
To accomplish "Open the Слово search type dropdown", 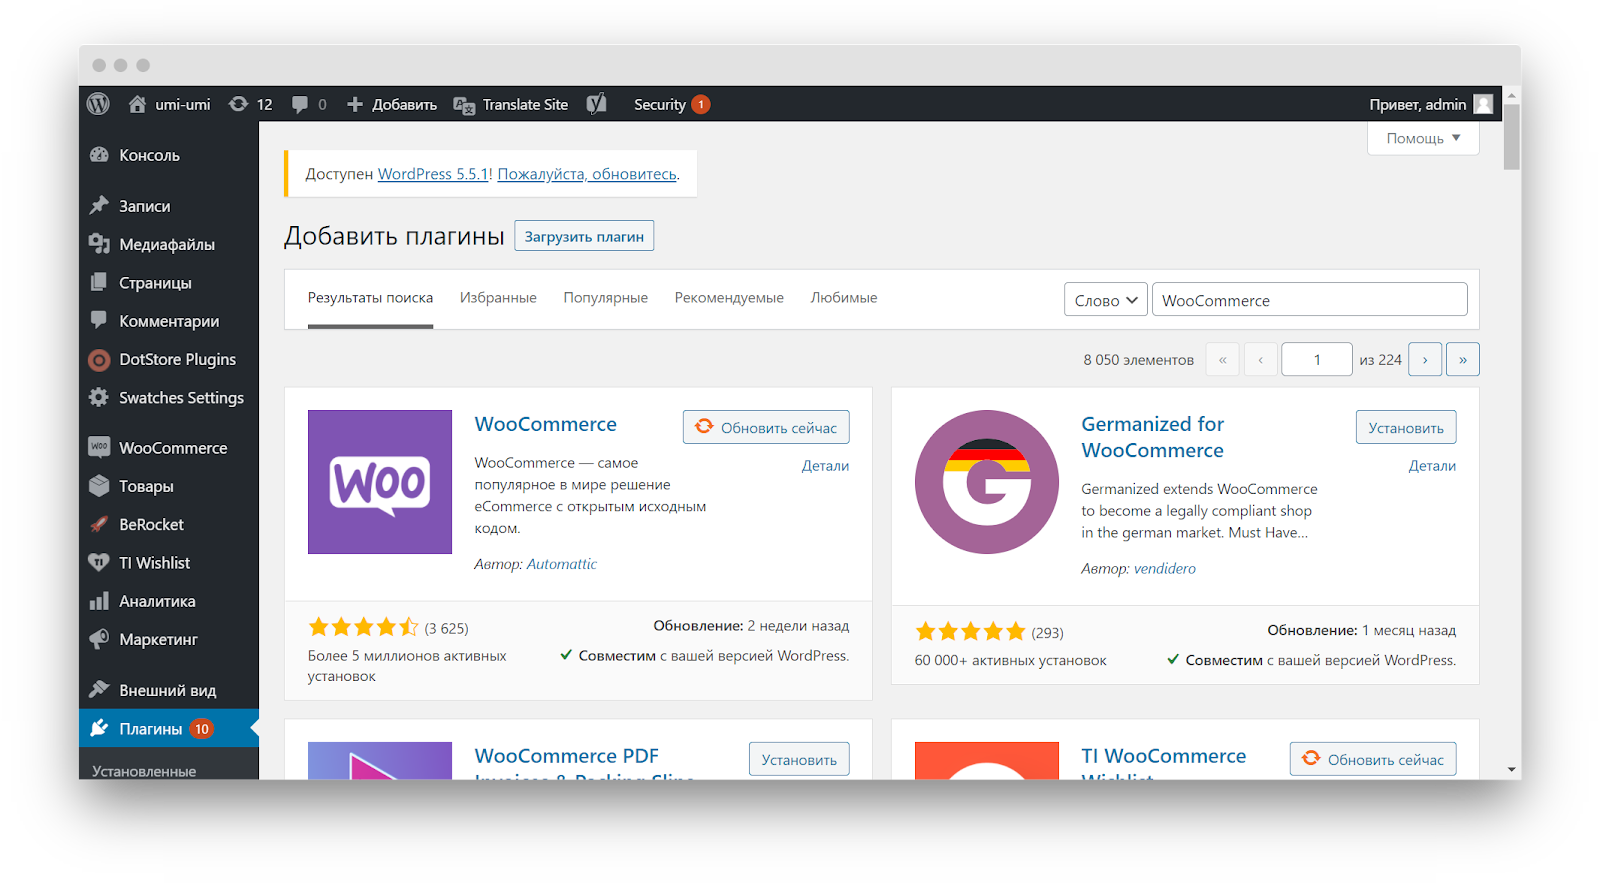I will [1105, 300].
